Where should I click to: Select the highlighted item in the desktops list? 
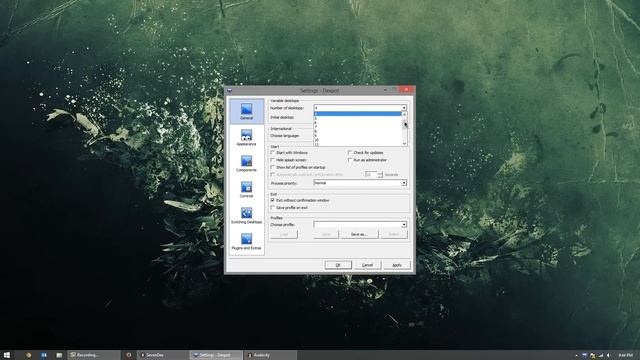click(358, 114)
